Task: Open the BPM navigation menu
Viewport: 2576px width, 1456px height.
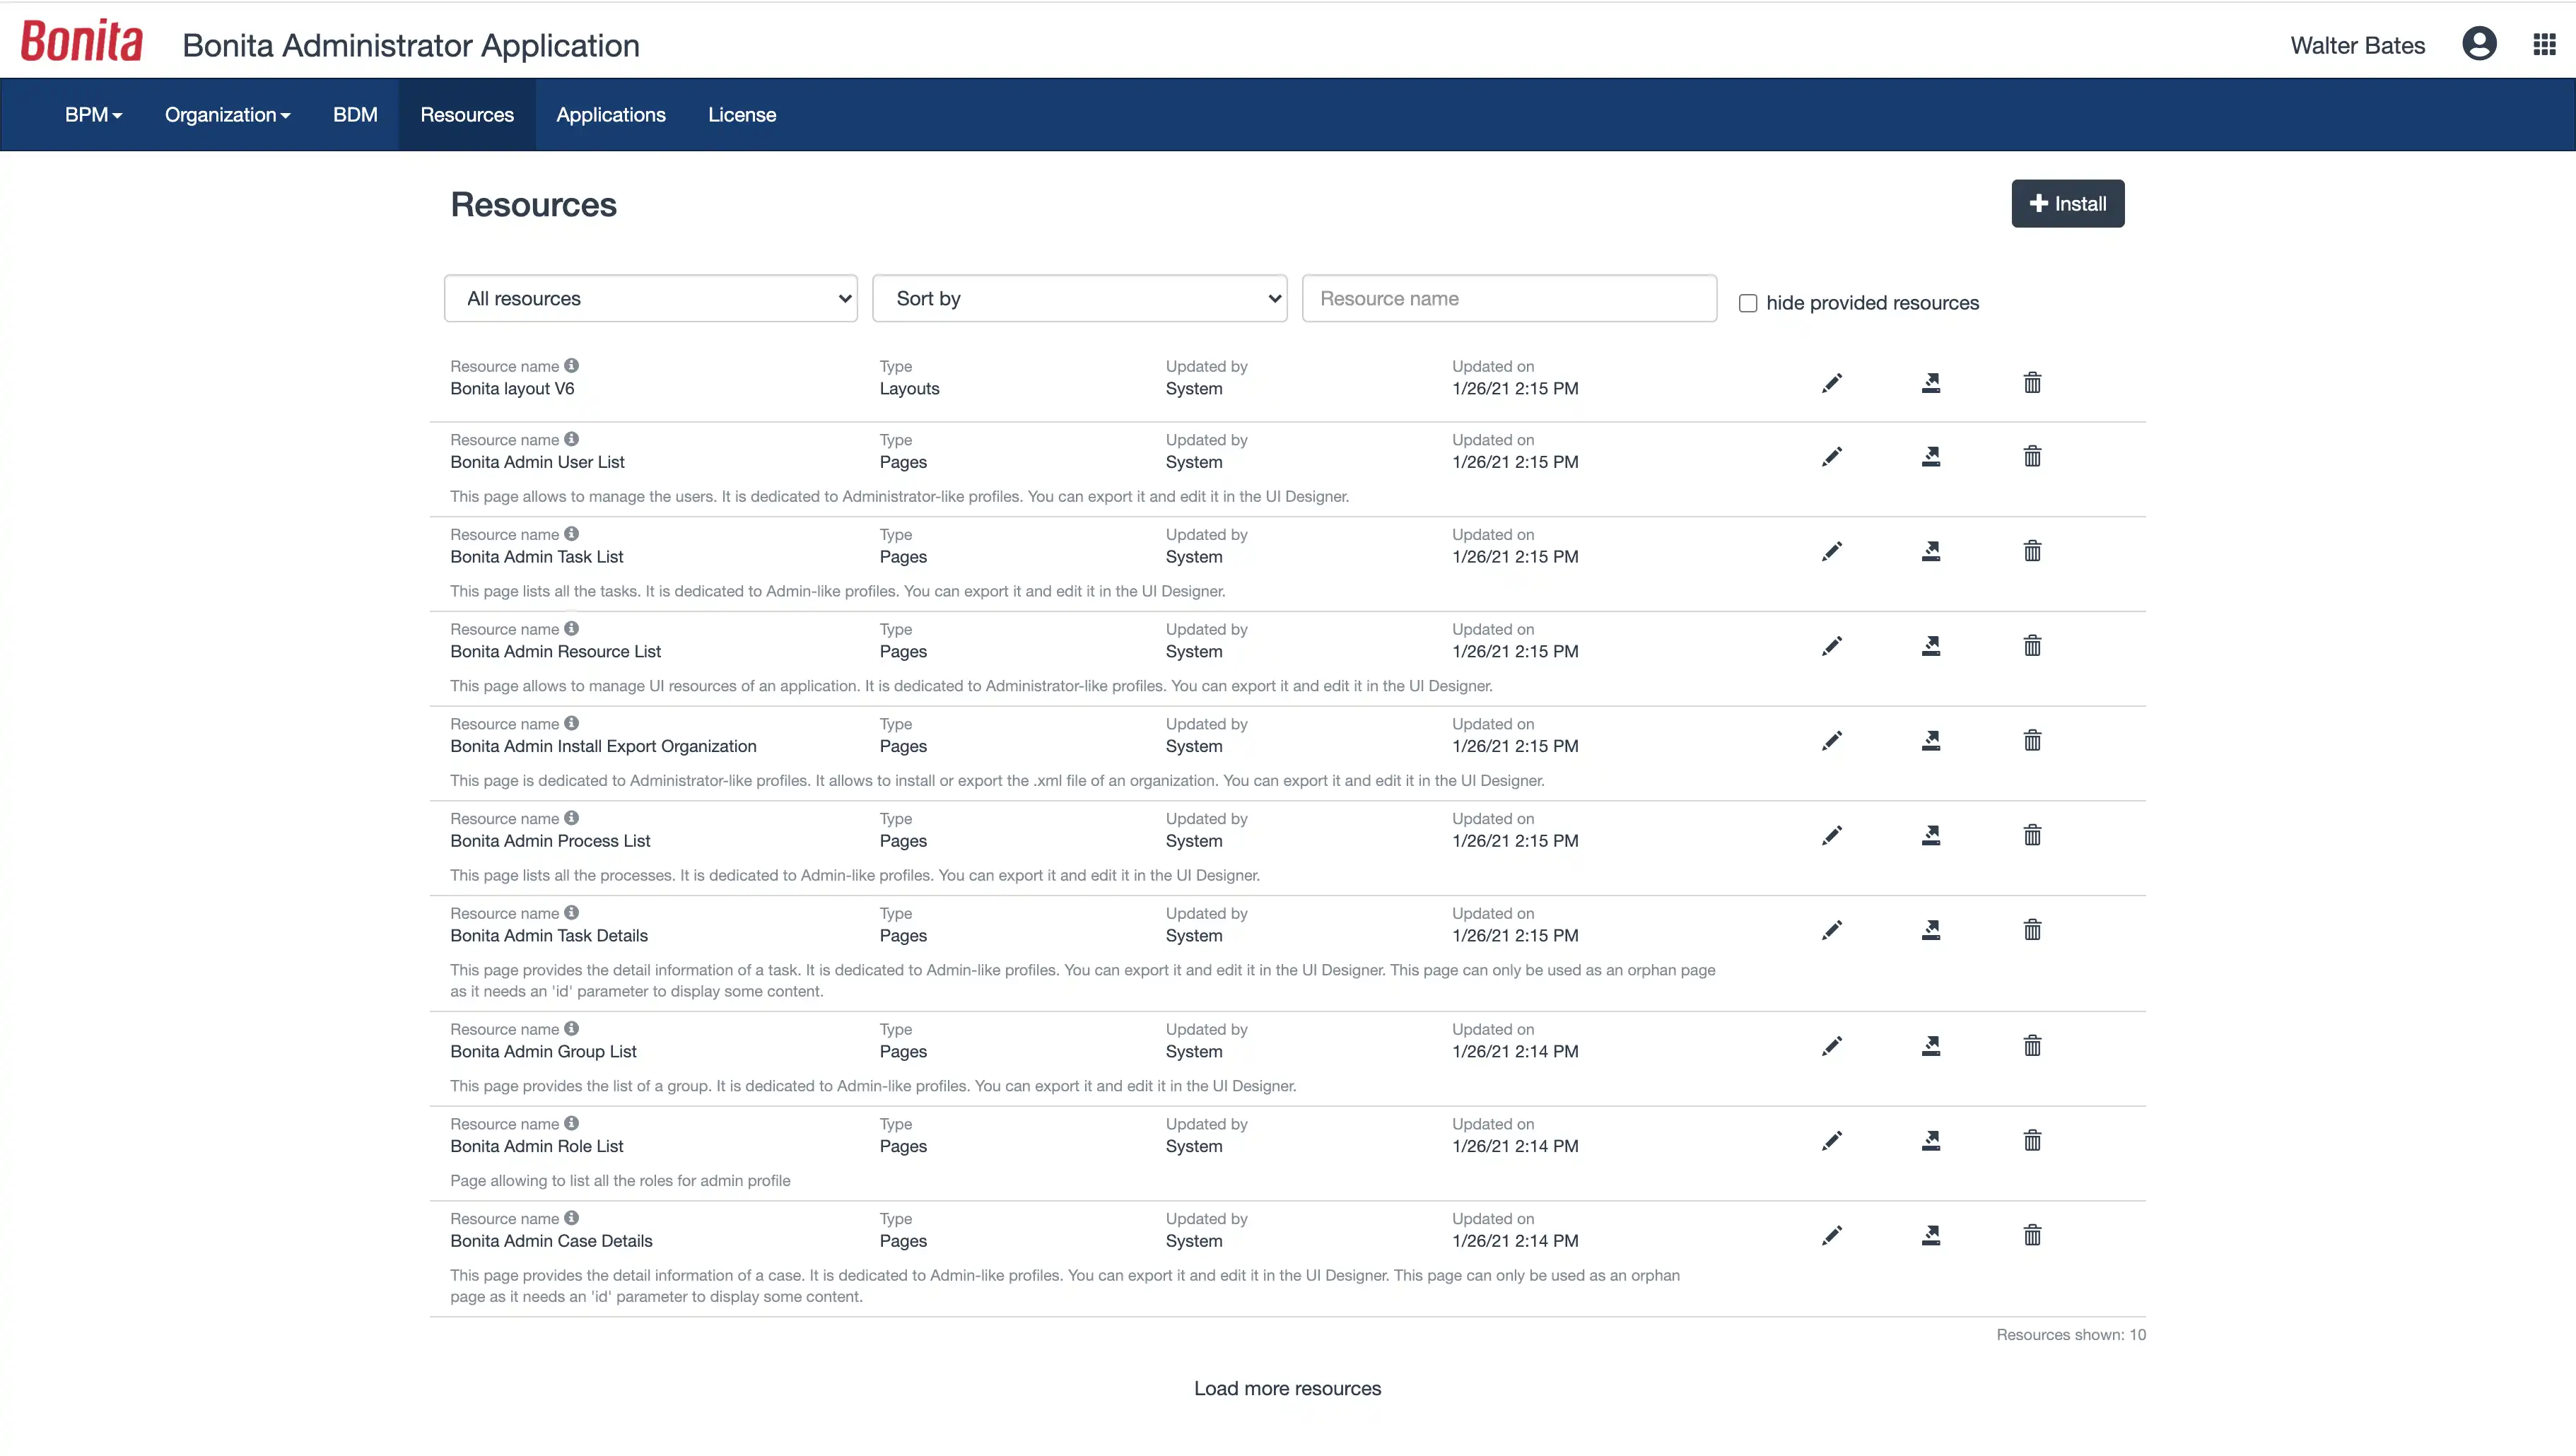Action: point(92,113)
